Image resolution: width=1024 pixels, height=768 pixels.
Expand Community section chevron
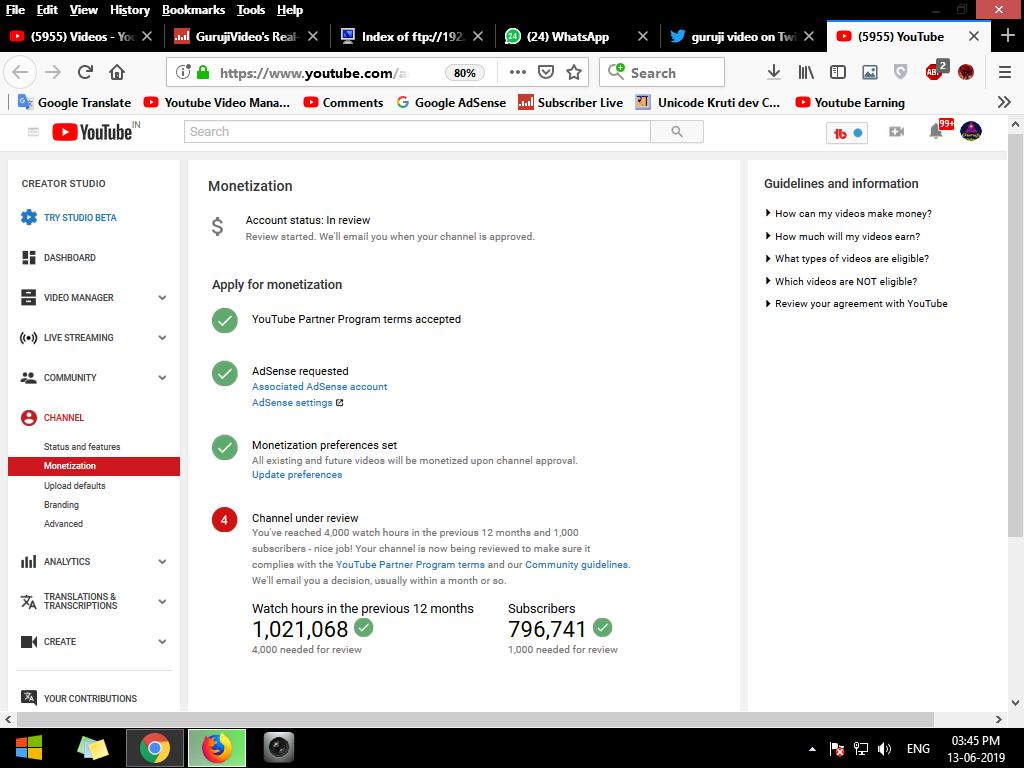[x=162, y=377]
